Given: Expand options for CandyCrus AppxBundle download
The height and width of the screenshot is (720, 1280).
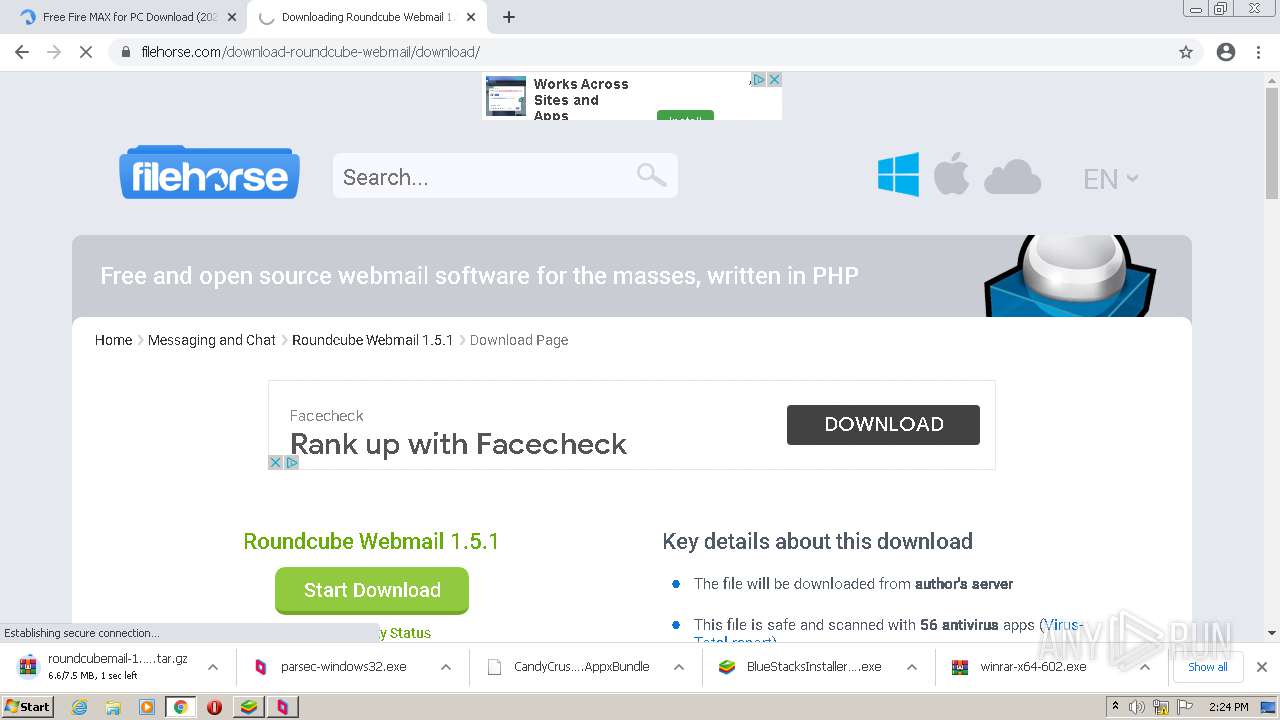Looking at the screenshot, I should pyautogui.click(x=678, y=667).
